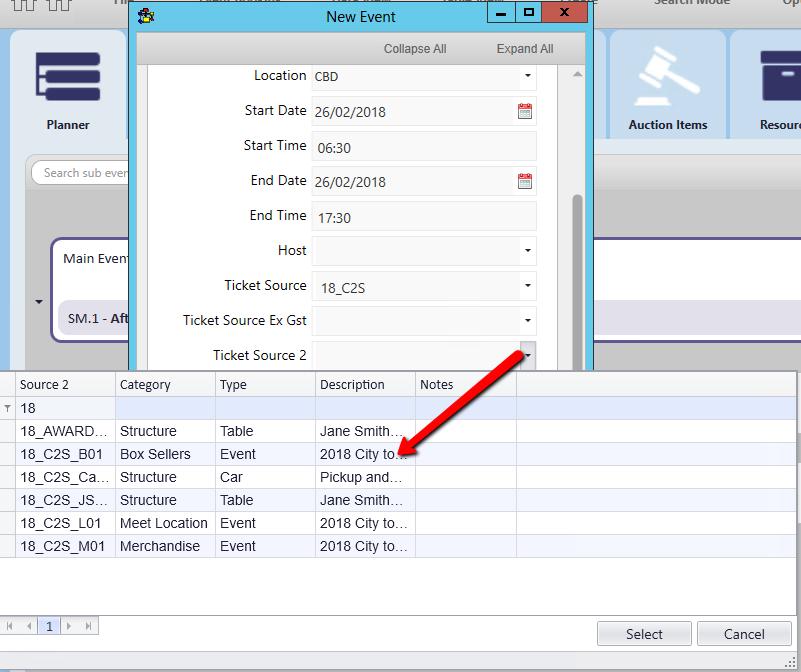Open the Ticket Source dropdown showing 18_C2S
This screenshot has width=801, height=672.
click(x=527, y=286)
